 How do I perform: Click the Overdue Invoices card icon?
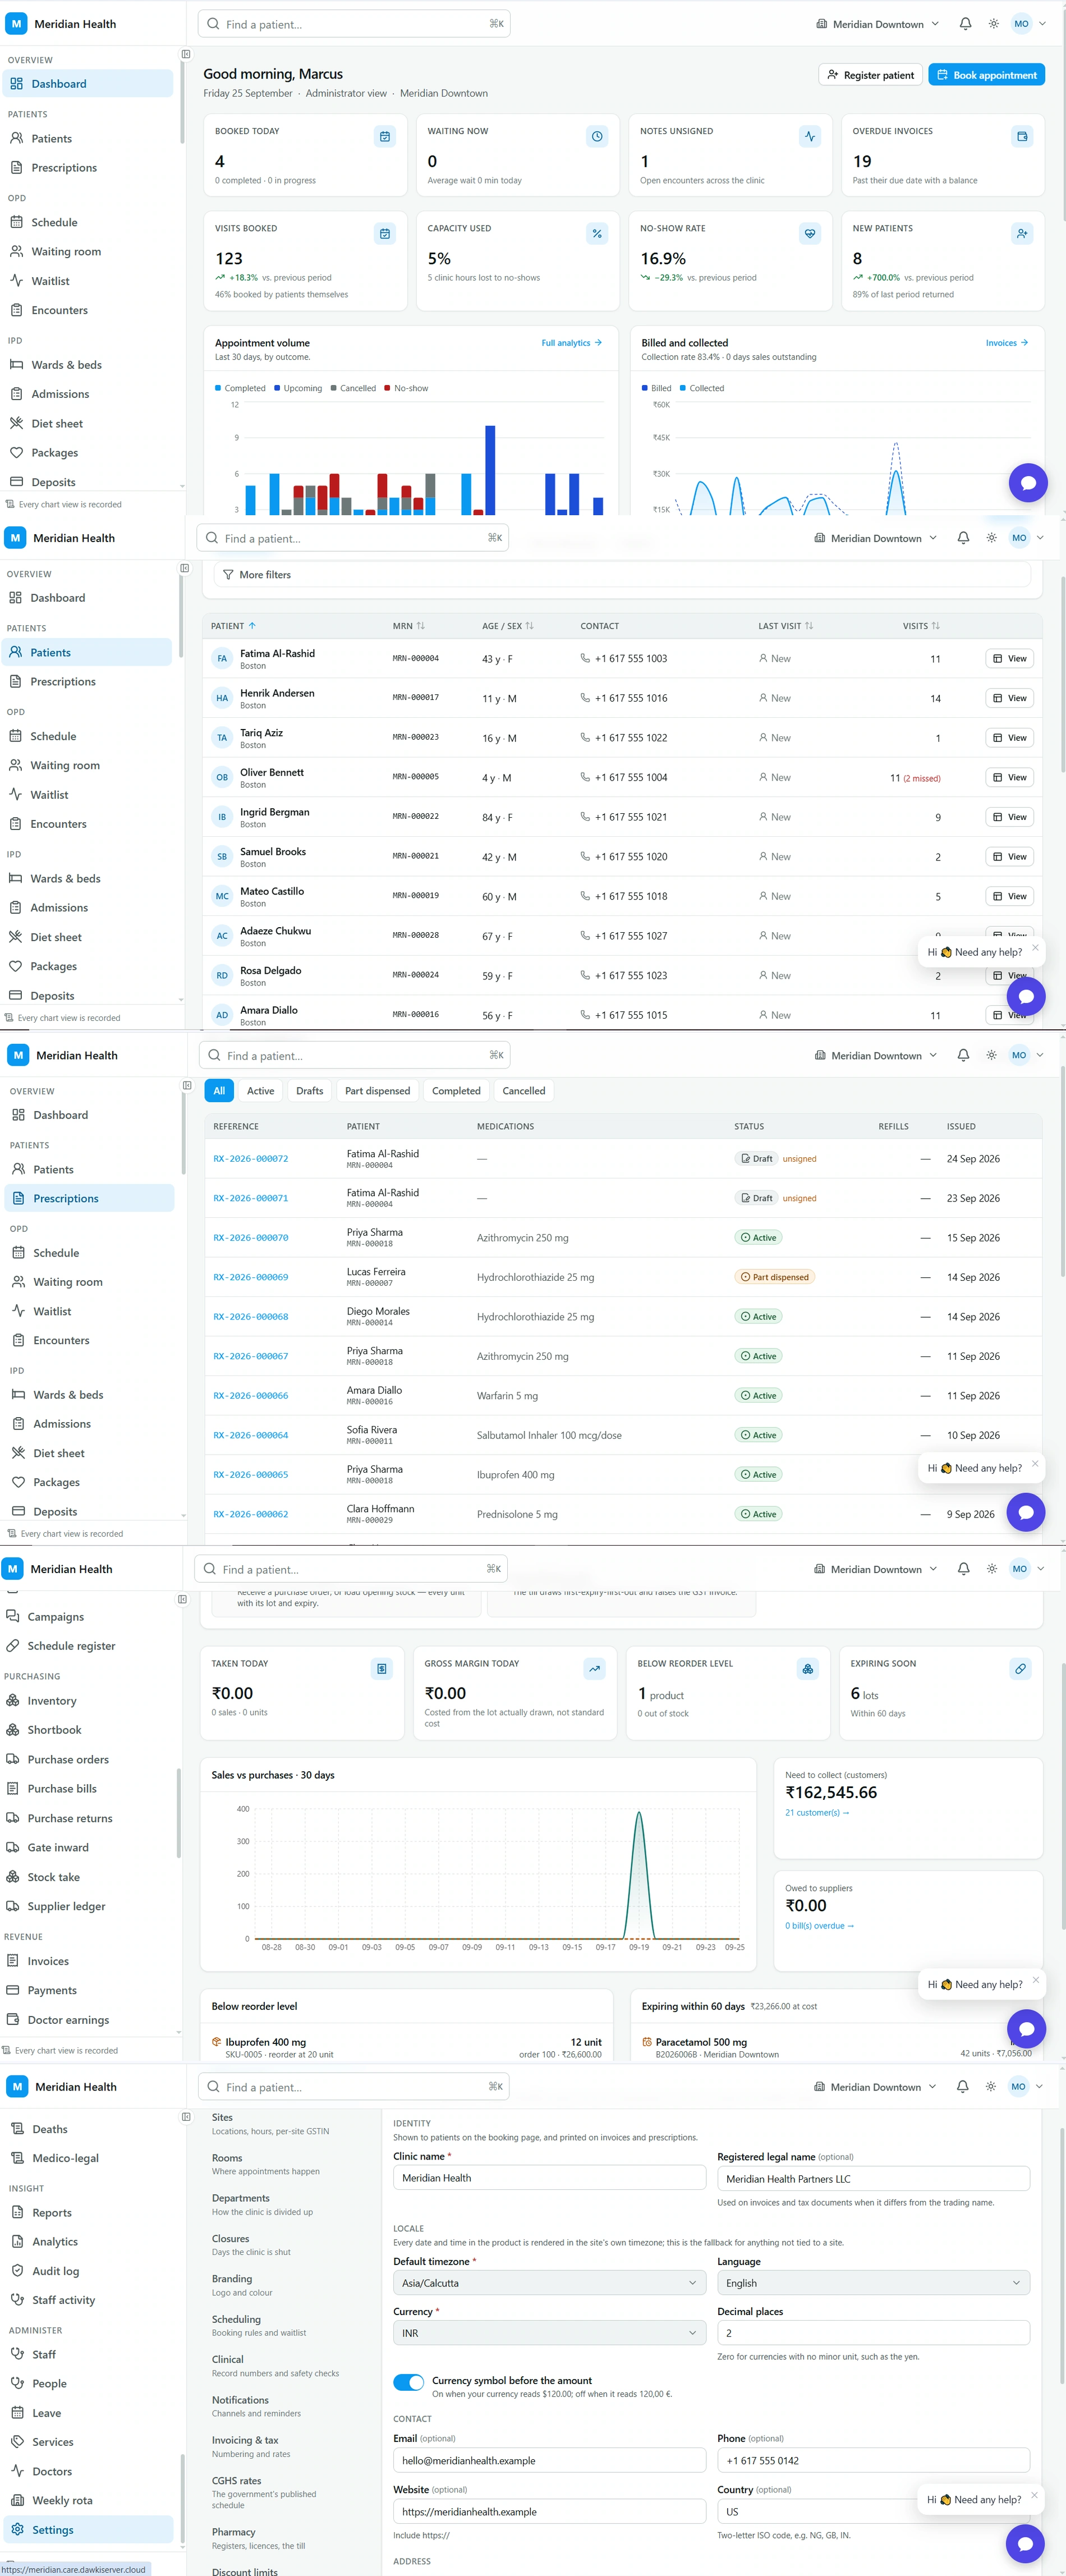tap(1022, 136)
